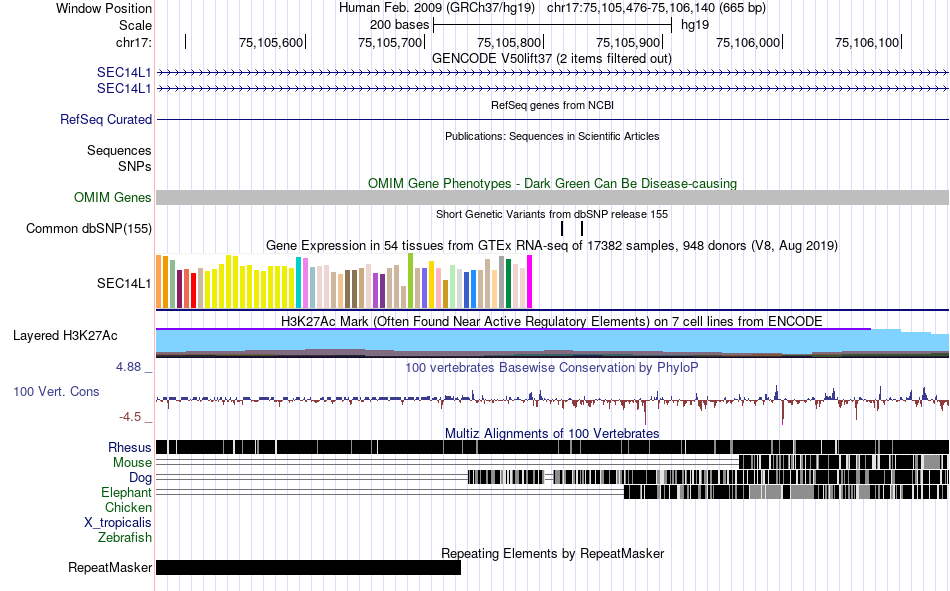The height and width of the screenshot is (591, 950).
Task: Click the 100 Vert. Cons label
Action: [56, 392]
